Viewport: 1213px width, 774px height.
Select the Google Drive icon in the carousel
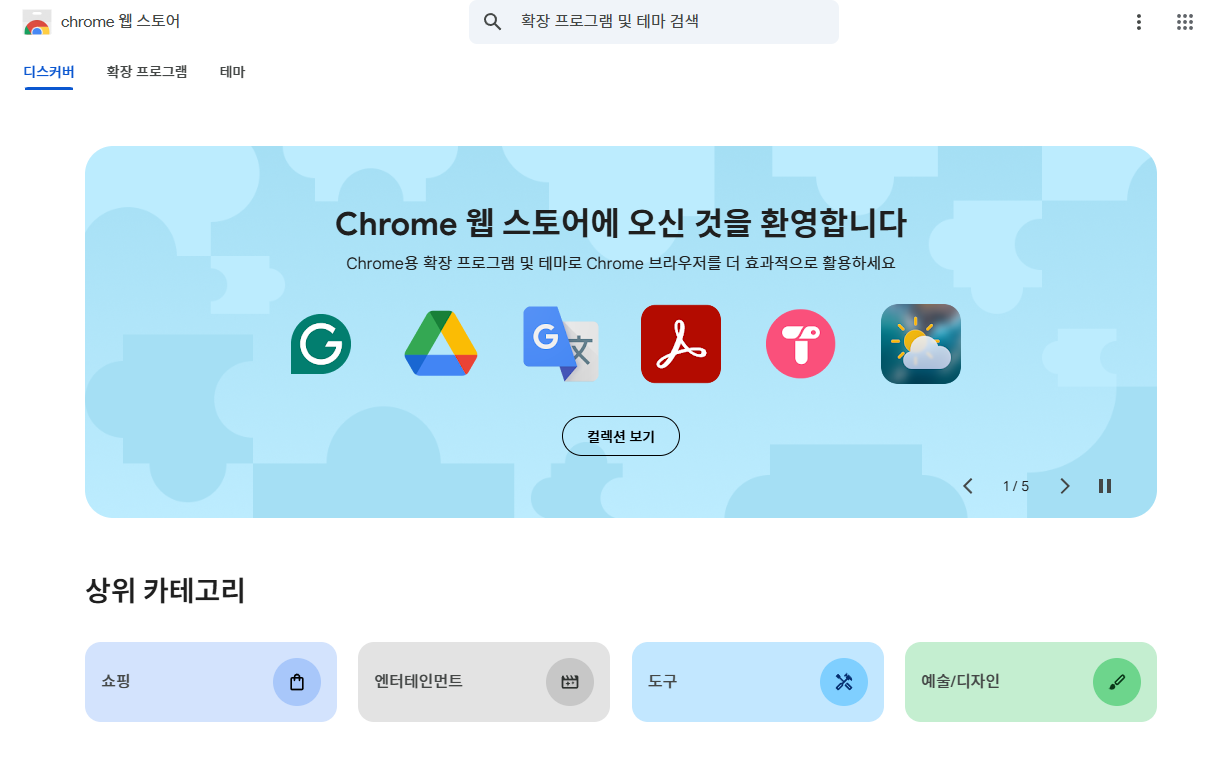click(x=440, y=344)
